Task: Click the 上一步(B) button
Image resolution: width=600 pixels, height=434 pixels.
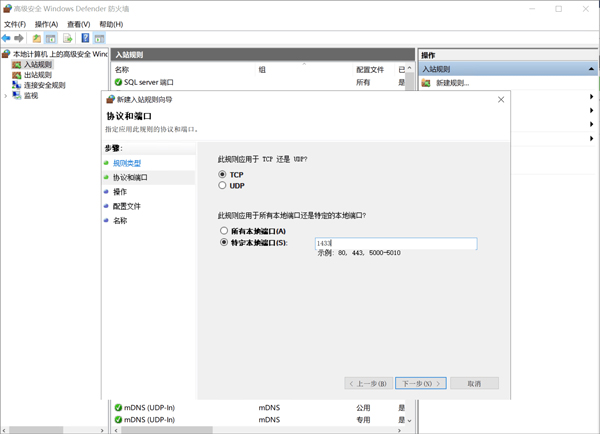Action: [x=368, y=383]
